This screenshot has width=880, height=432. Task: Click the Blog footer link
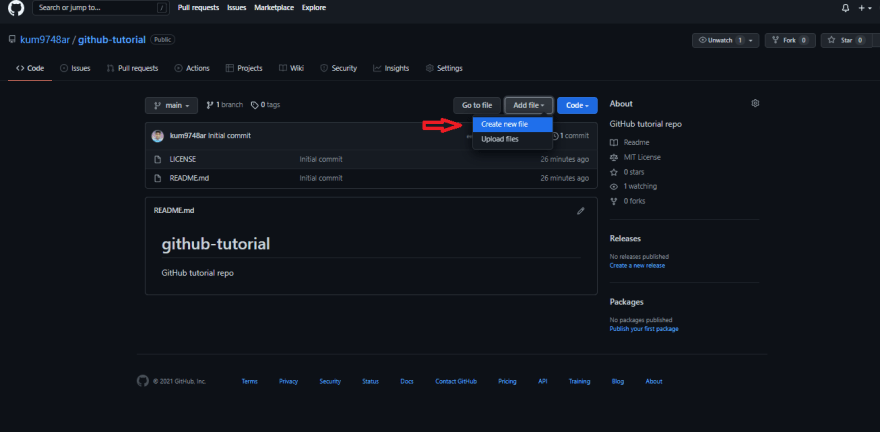618,382
